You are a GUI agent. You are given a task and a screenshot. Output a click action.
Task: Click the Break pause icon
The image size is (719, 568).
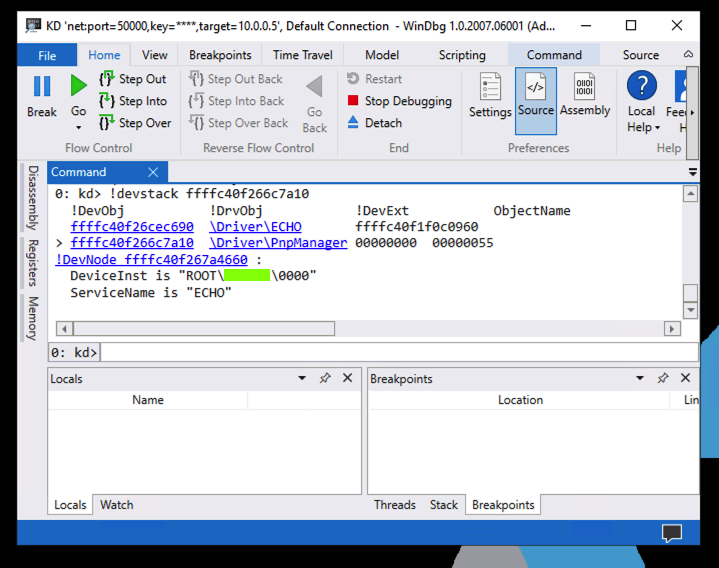point(42,86)
